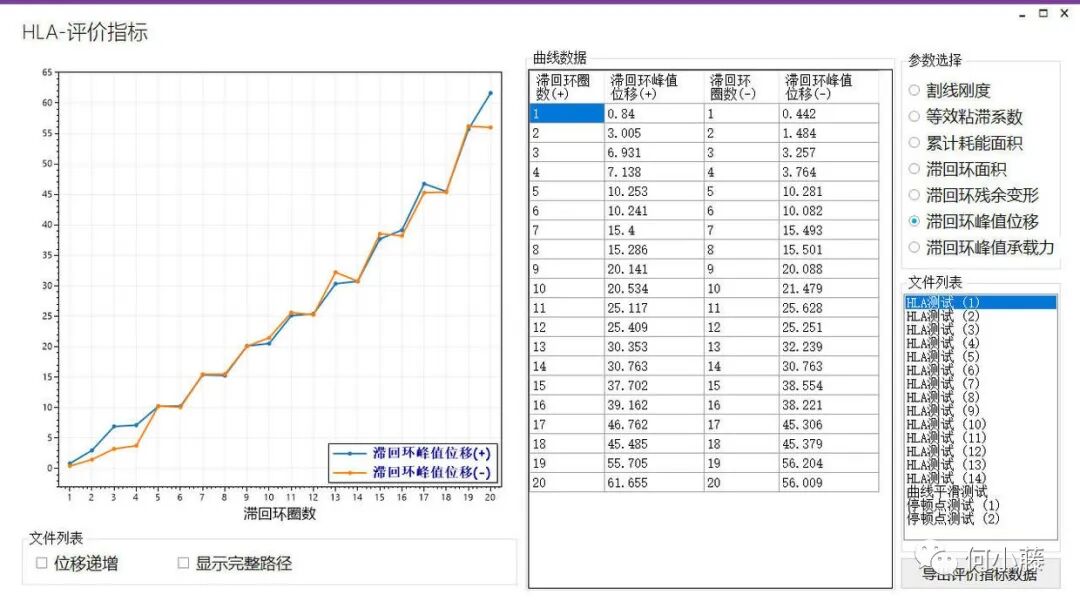
Task: Click 滞回环峰值位移(-) column header
Action: point(829,87)
